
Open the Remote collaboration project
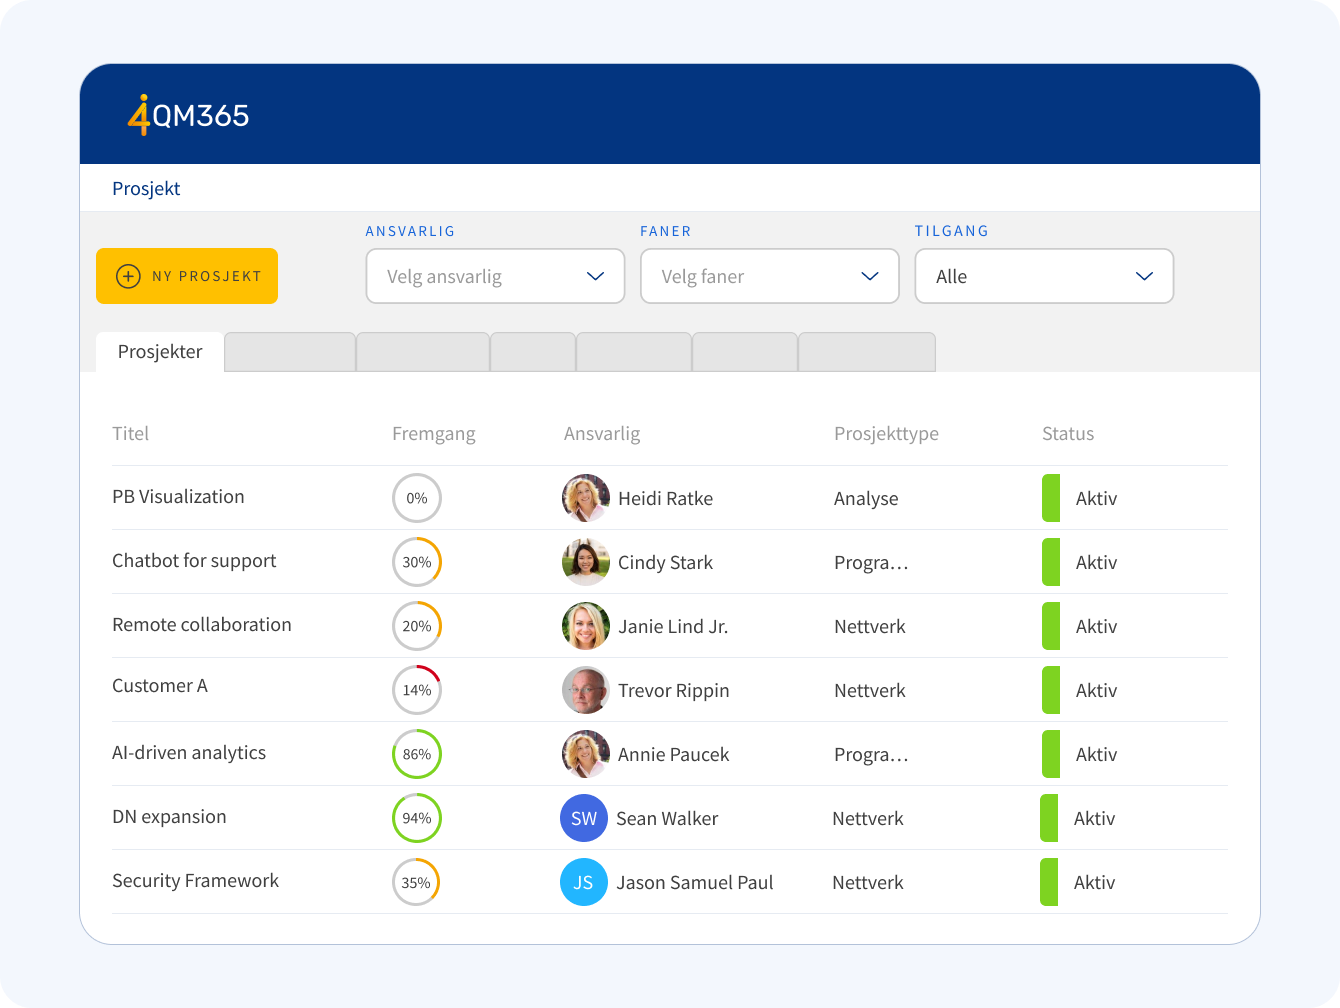202,625
